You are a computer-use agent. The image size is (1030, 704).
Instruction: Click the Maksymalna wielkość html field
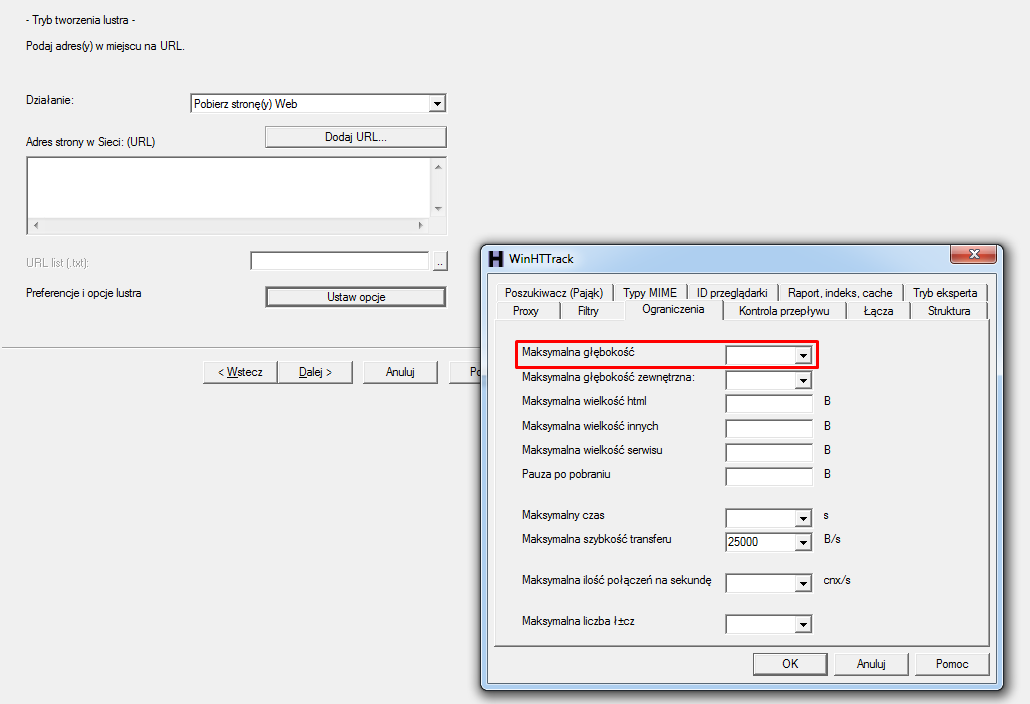click(x=769, y=404)
